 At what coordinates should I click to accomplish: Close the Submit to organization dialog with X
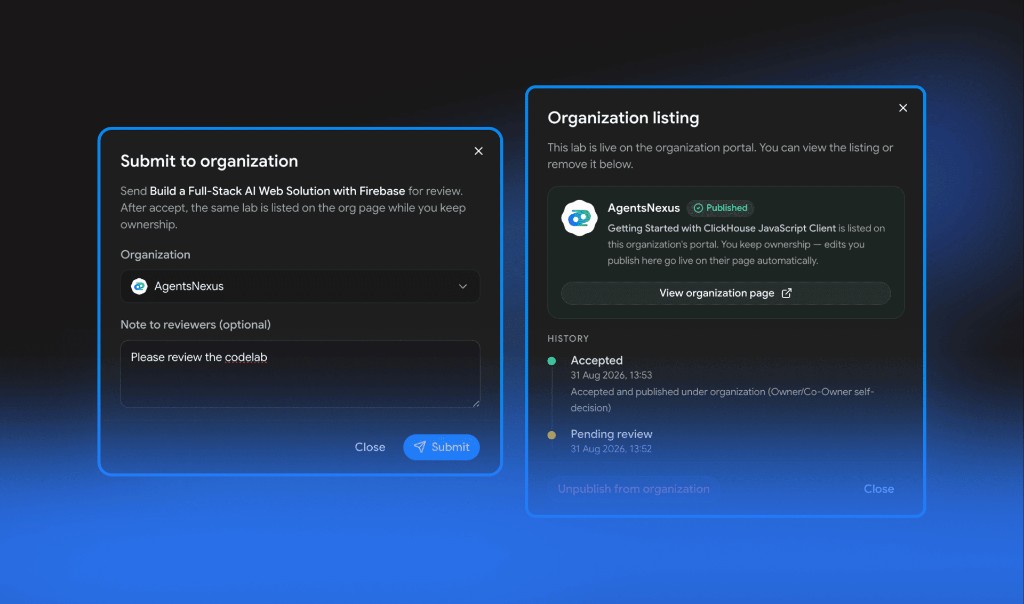[x=478, y=151]
